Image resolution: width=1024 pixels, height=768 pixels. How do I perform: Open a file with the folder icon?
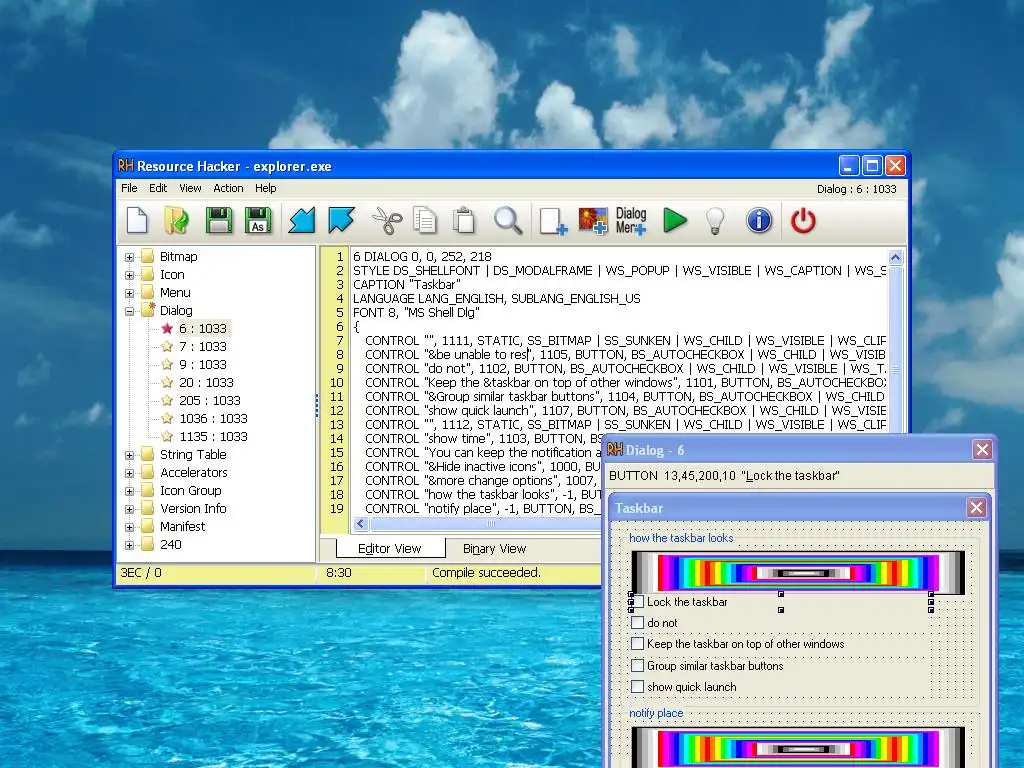[176, 220]
